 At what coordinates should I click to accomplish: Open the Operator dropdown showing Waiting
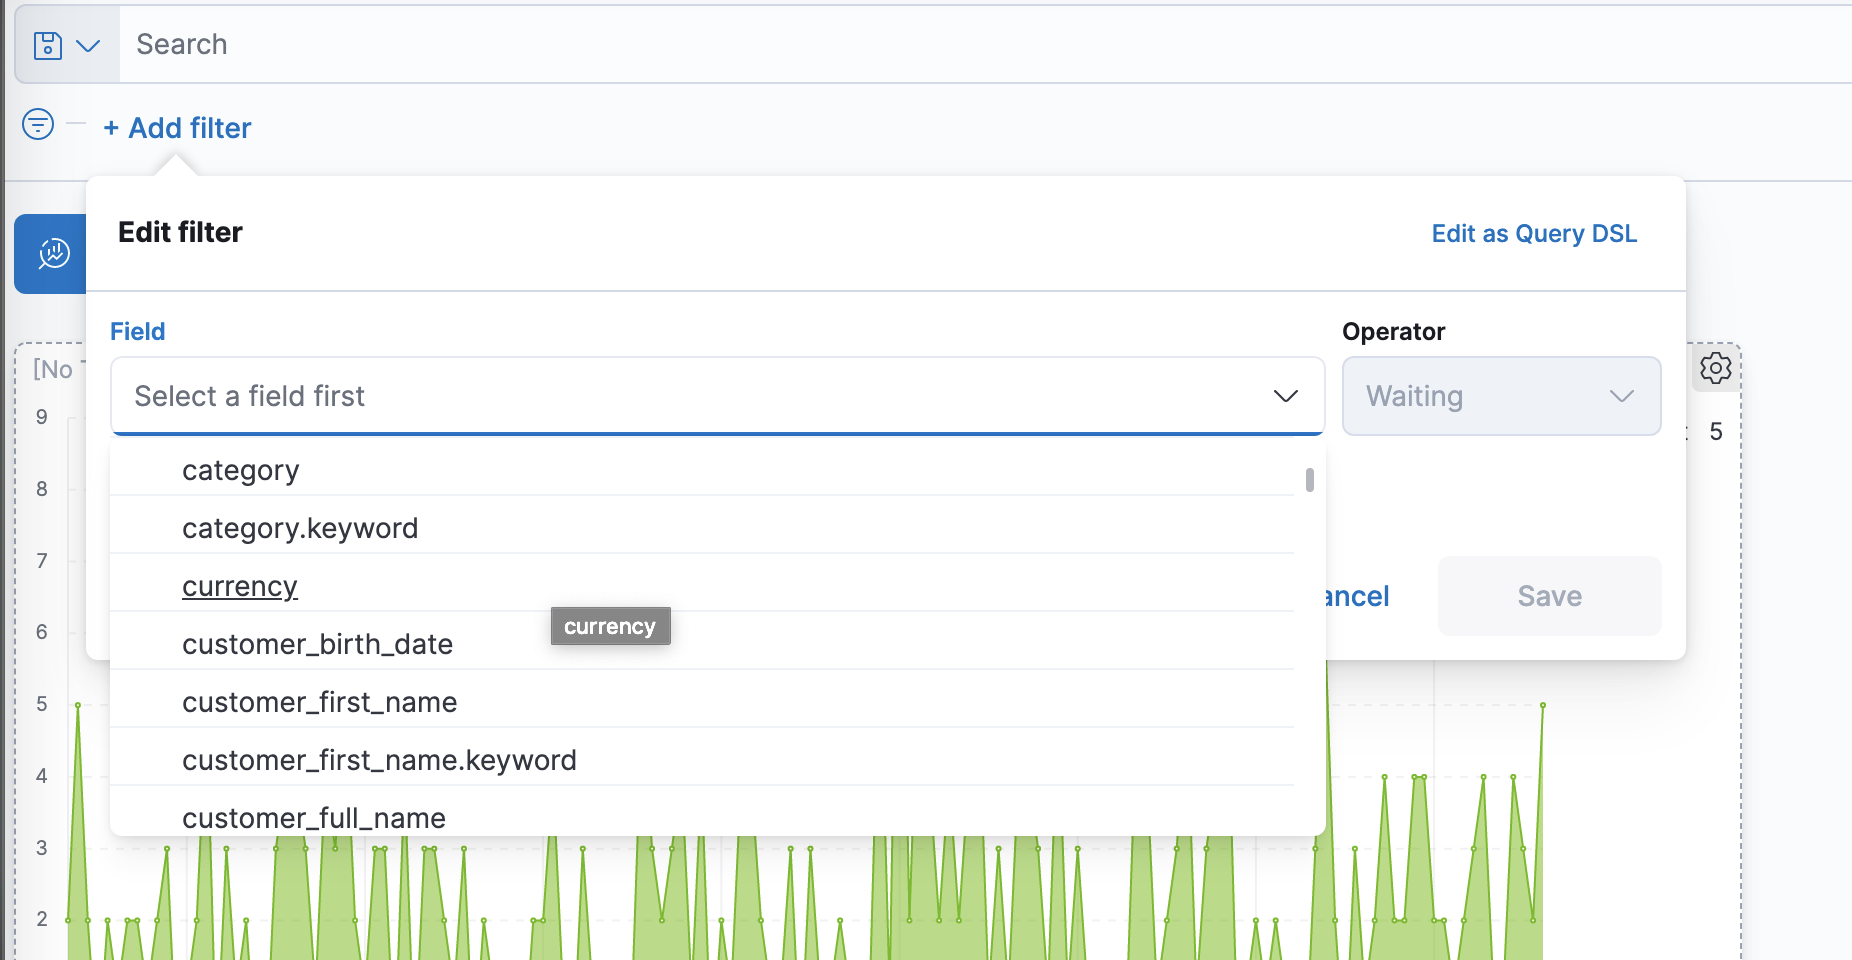(1500, 396)
